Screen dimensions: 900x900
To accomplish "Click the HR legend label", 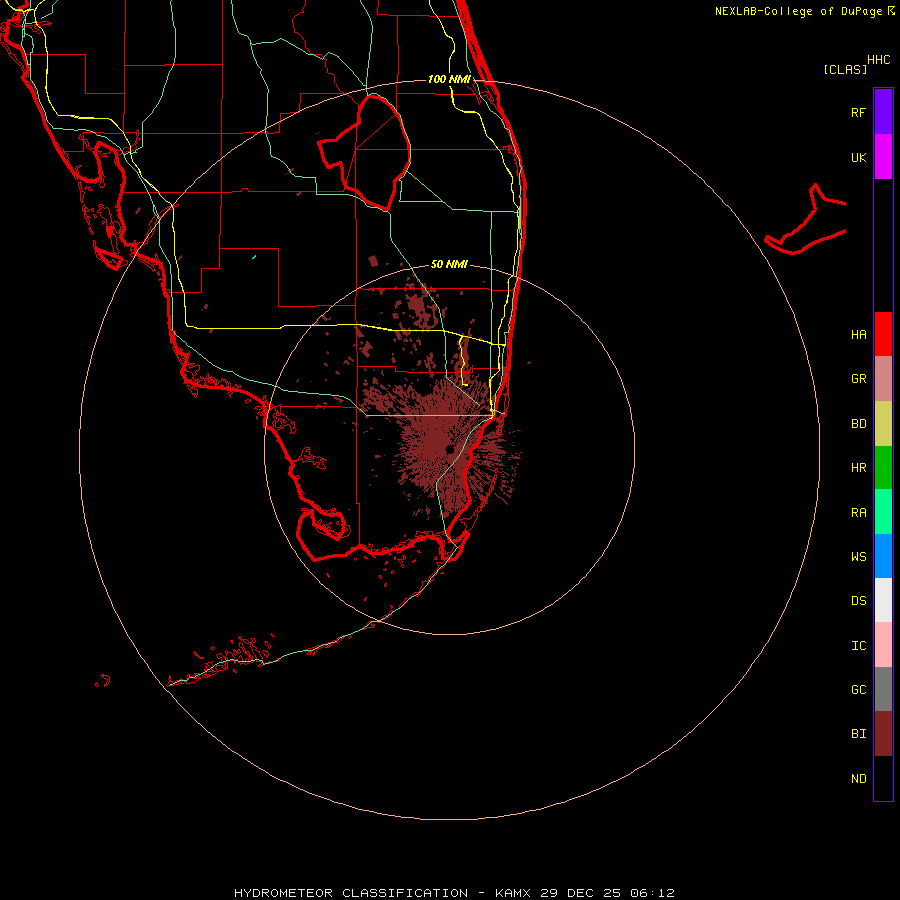I will click(858, 468).
